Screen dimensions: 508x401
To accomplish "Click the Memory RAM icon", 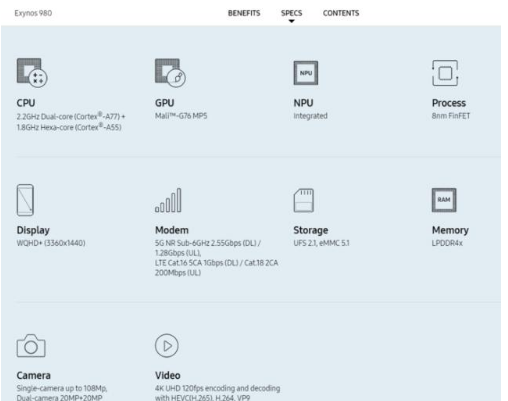I will [x=444, y=200].
